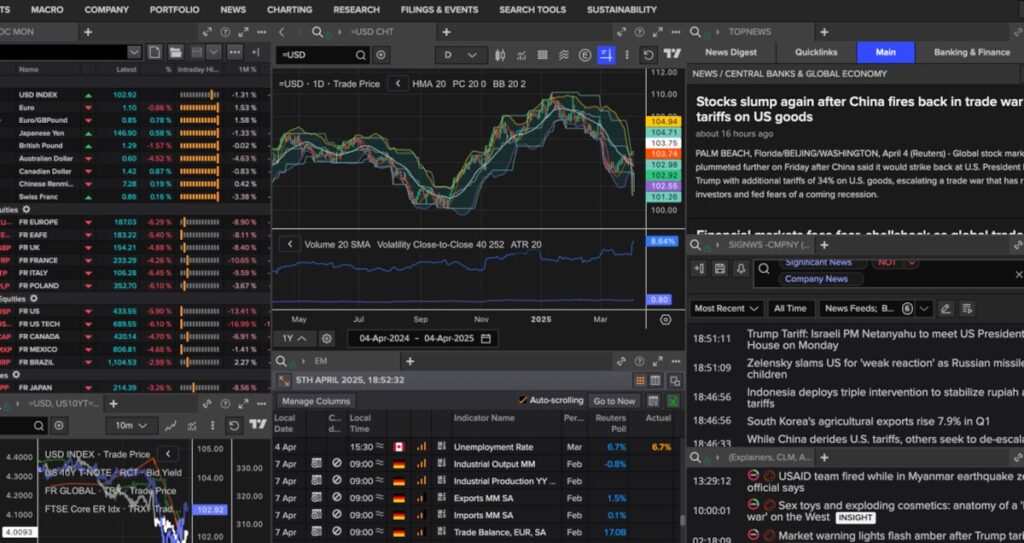
Task: Collapse Volume 20 SMA indicator legend arrow
Action: click(x=289, y=244)
